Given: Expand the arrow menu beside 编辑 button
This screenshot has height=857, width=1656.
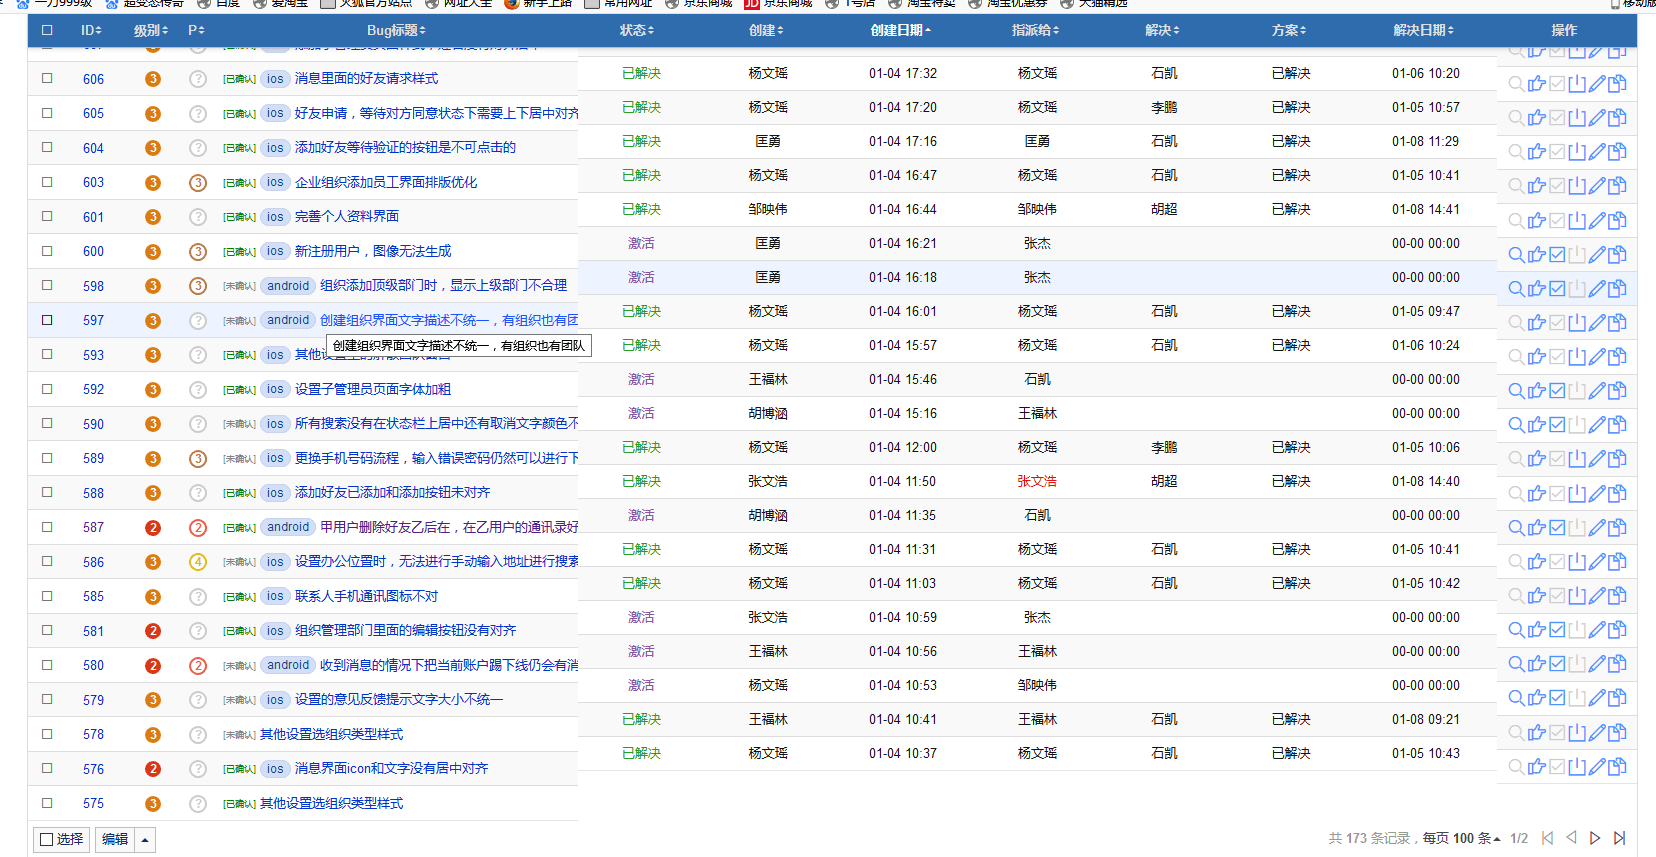Looking at the screenshot, I should coord(145,839).
